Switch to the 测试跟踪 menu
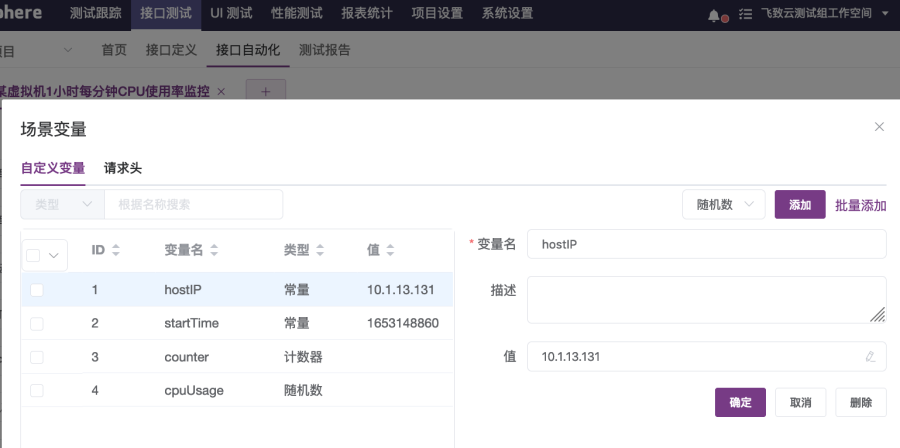 [x=96, y=13]
